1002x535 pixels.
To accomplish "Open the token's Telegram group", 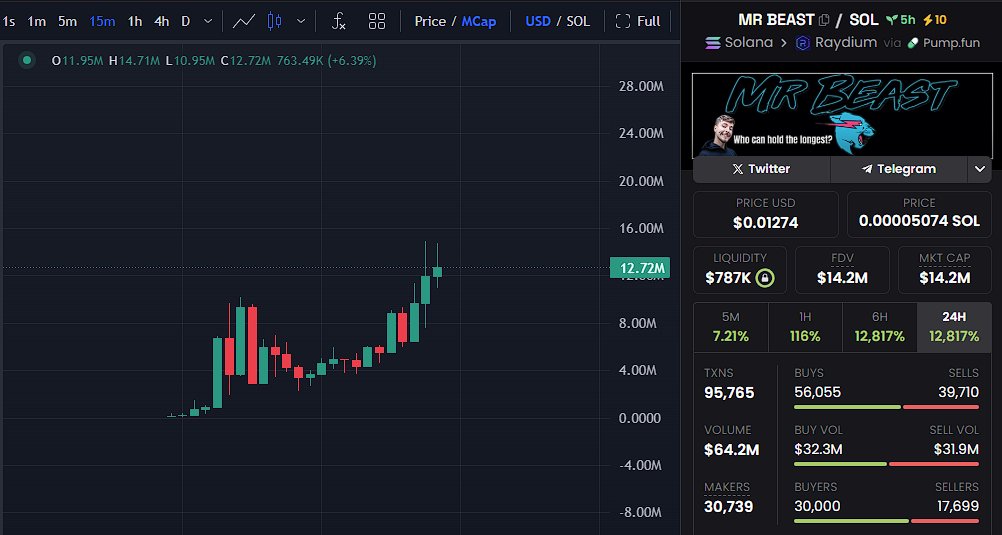I will click(898, 169).
